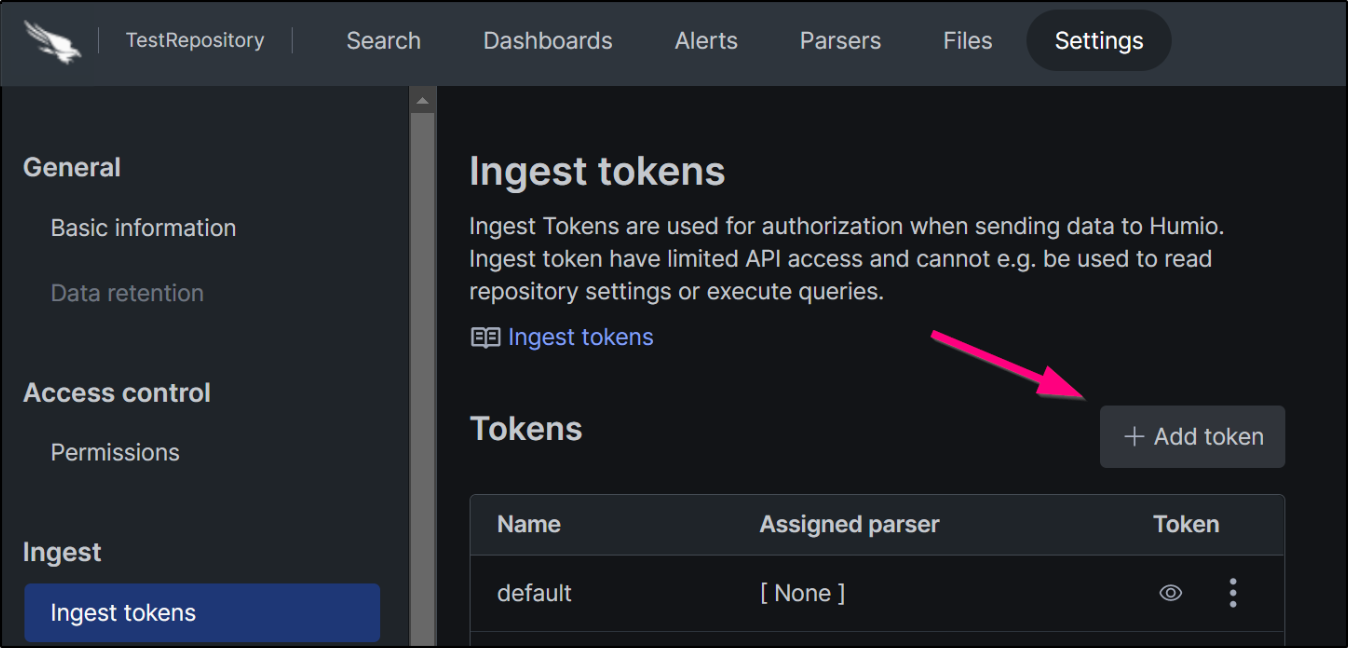Click the Ingest section heading in sidebar
Screen dimensions: 1348x648
[x=62, y=553]
